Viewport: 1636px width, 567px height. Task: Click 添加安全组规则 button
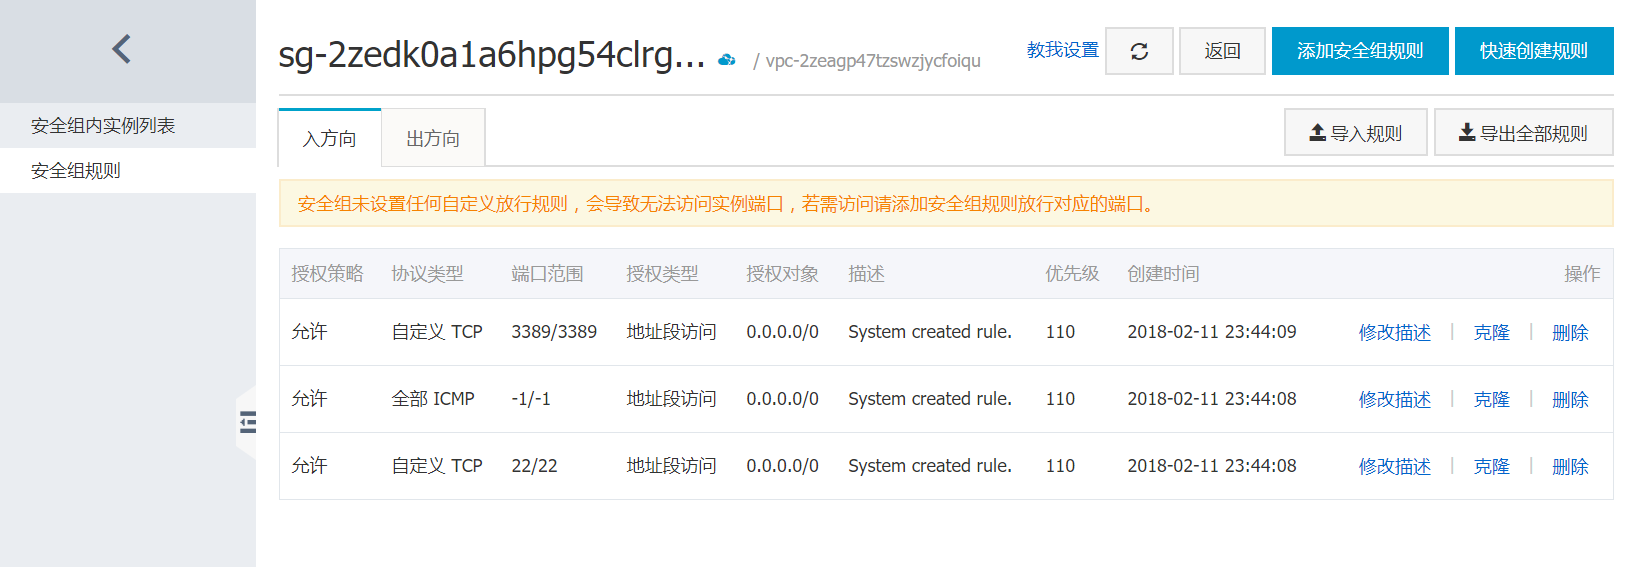pyautogui.click(x=1360, y=51)
